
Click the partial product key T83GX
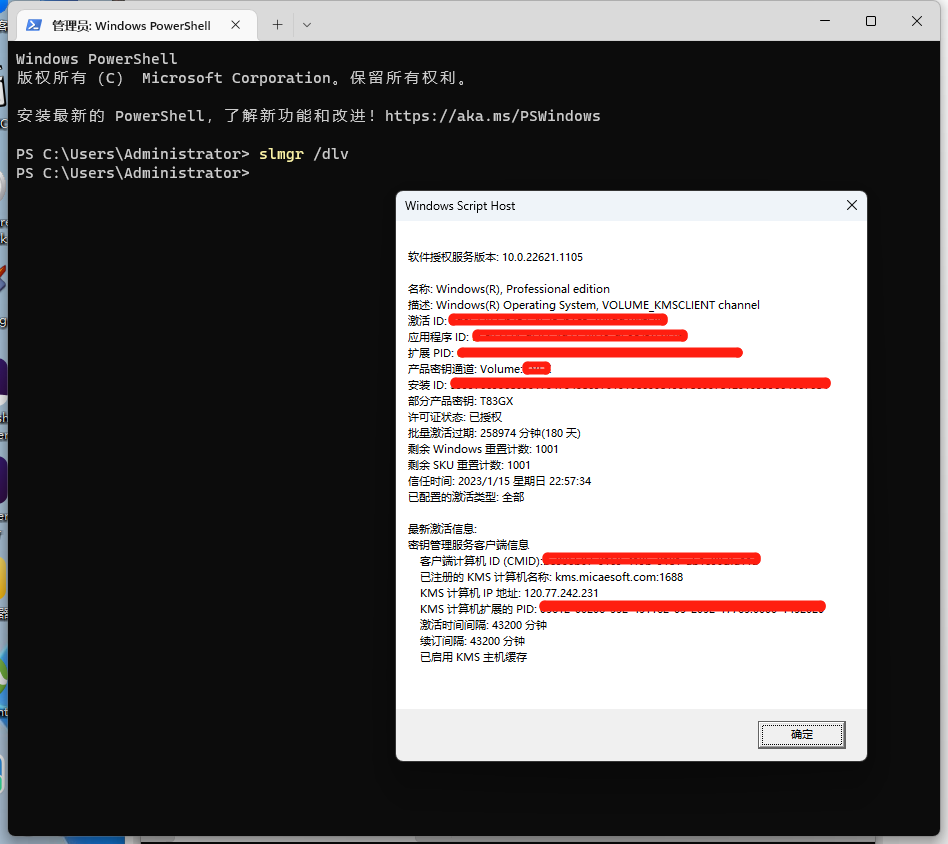click(x=496, y=401)
